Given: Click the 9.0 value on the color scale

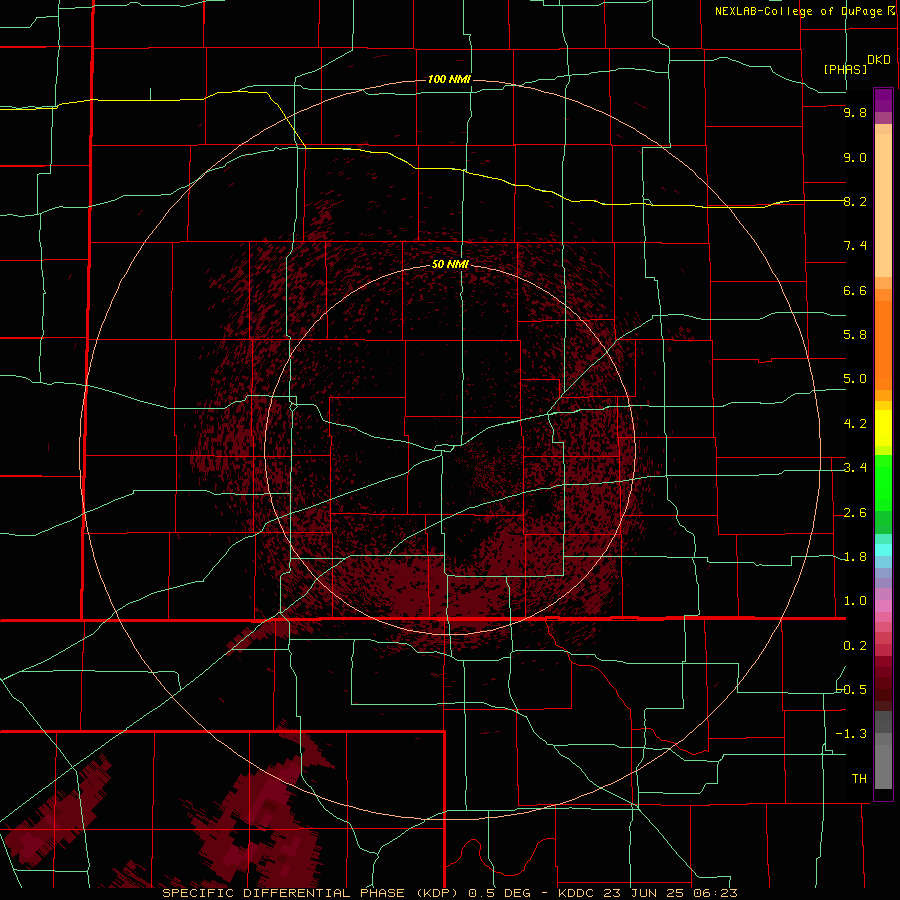Looking at the screenshot, I should [855, 157].
